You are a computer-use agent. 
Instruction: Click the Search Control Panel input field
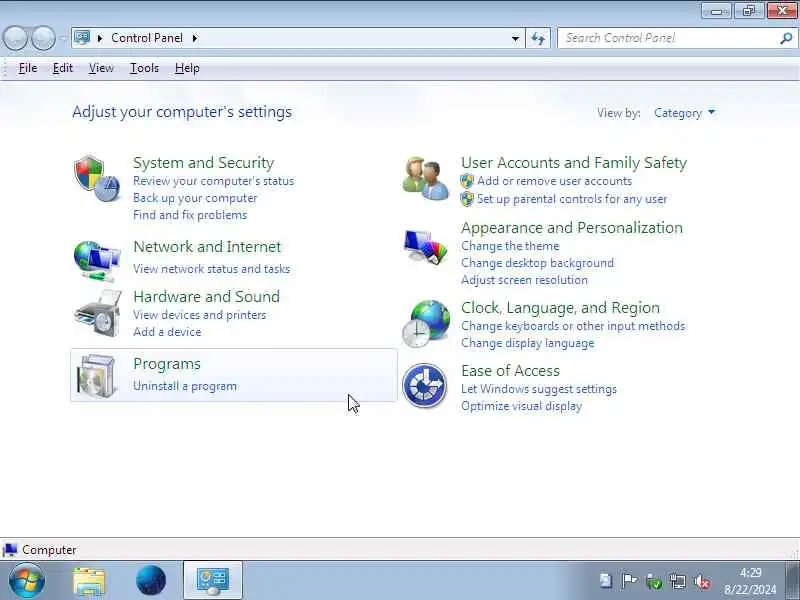(x=677, y=38)
